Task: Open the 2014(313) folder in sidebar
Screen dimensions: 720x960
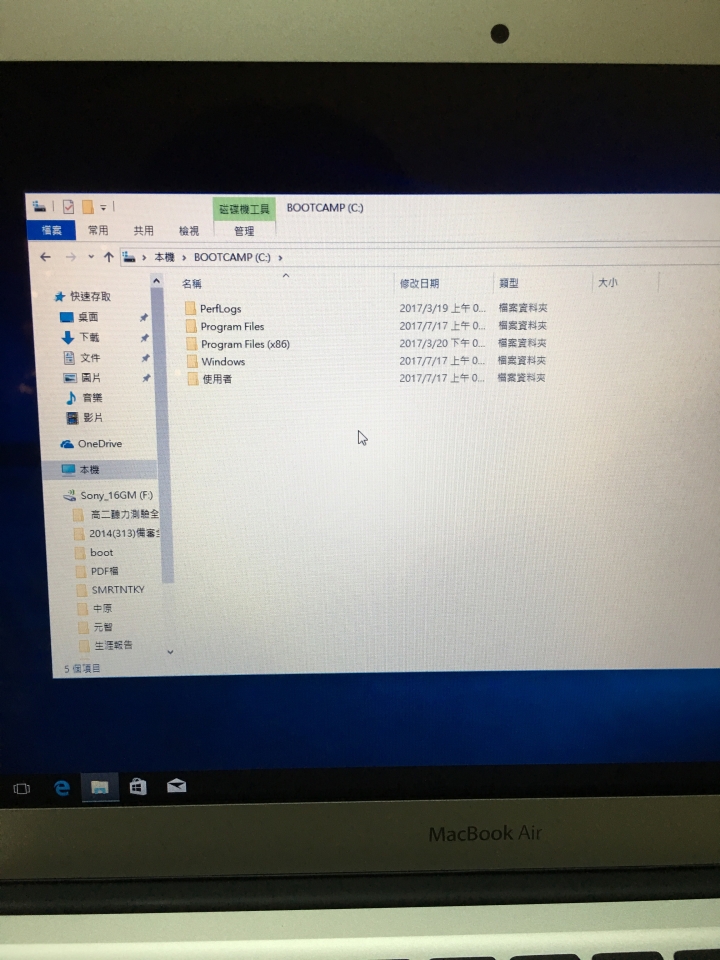Action: coord(124,533)
